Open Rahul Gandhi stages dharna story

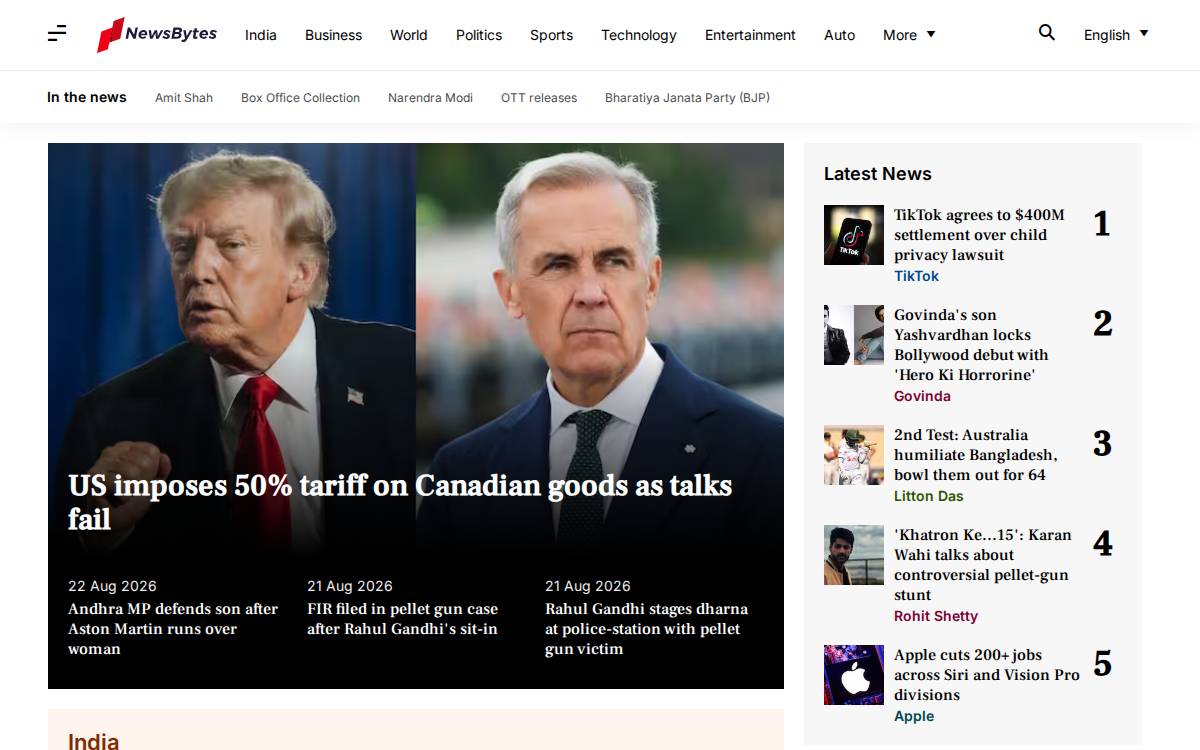[x=646, y=629]
